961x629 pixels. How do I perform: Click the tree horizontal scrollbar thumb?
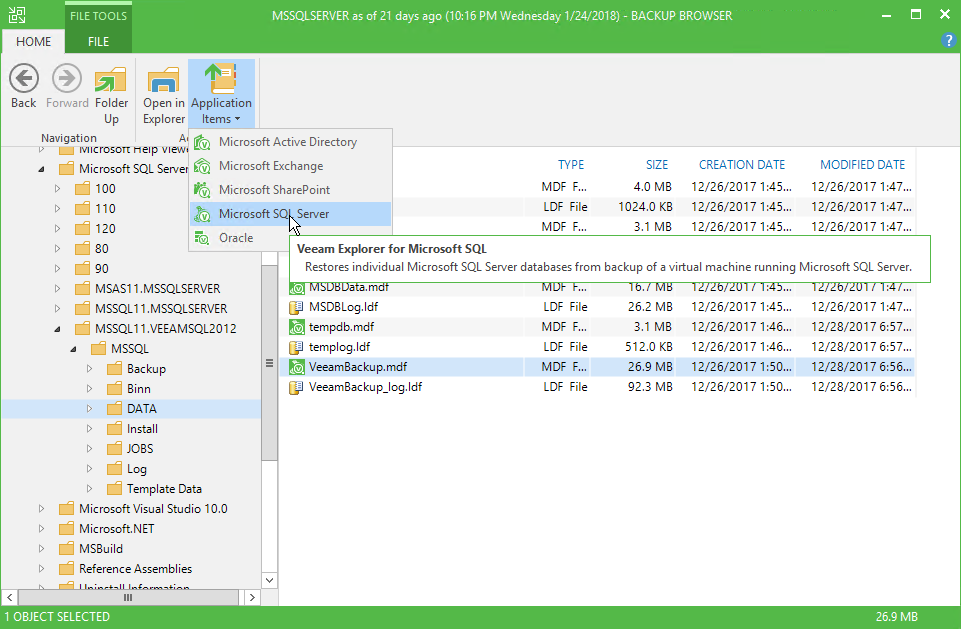[128, 597]
